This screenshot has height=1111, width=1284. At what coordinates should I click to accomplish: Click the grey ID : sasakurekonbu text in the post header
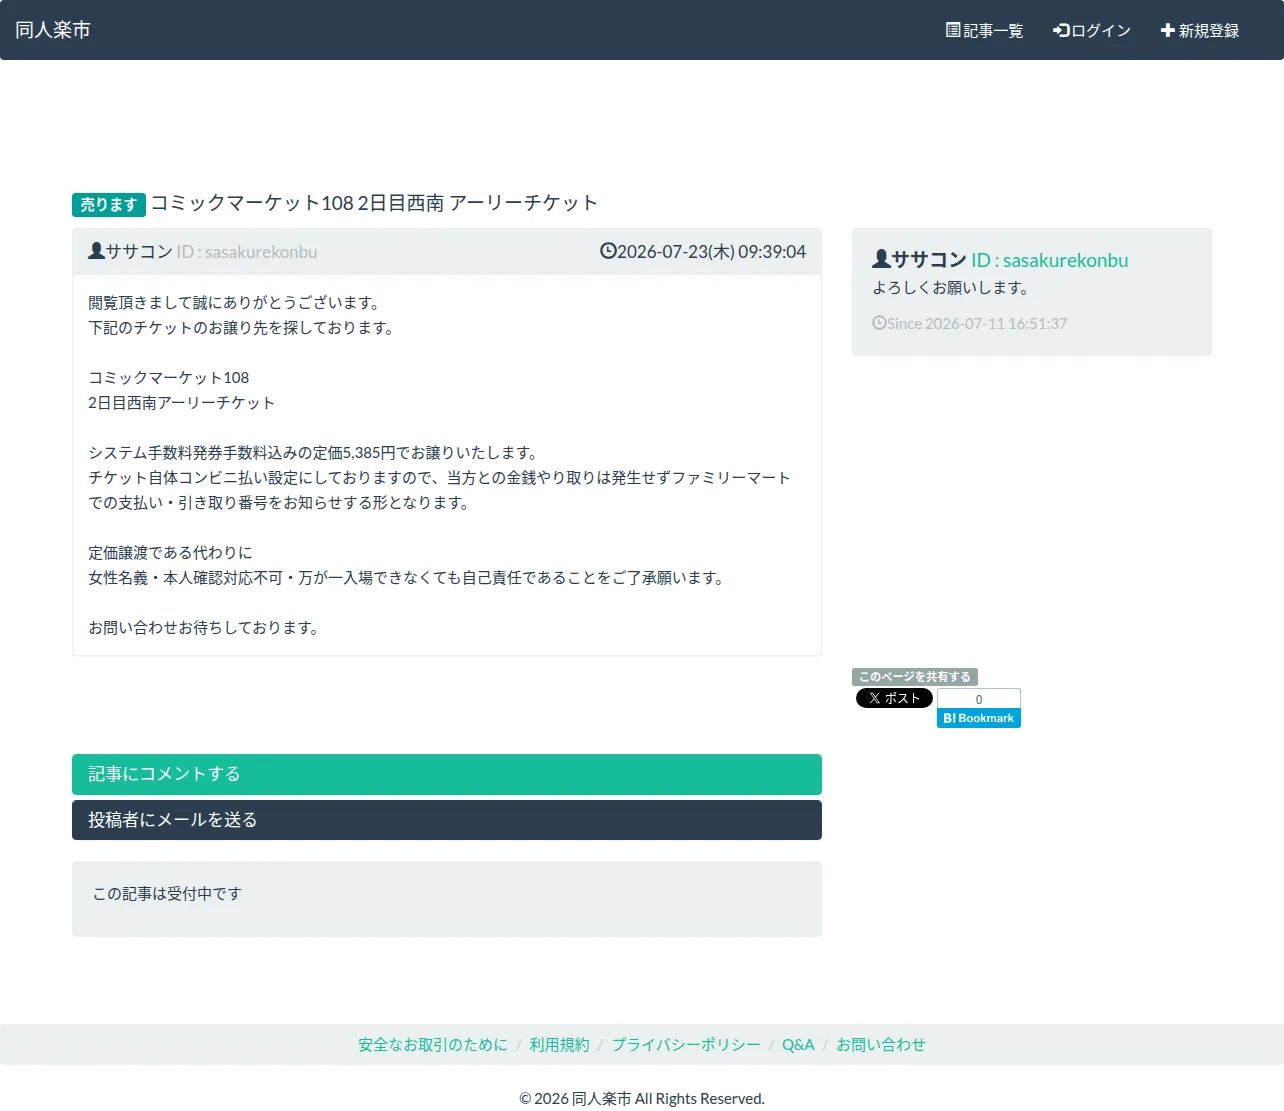[247, 252]
